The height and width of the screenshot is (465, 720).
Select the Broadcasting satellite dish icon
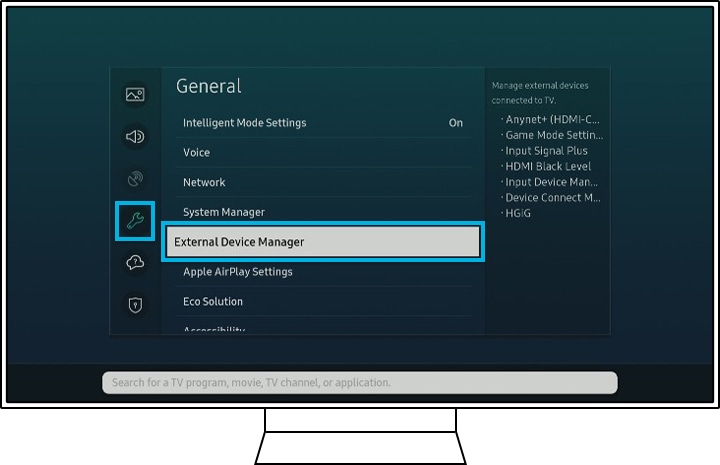pyautogui.click(x=135, y=179)
